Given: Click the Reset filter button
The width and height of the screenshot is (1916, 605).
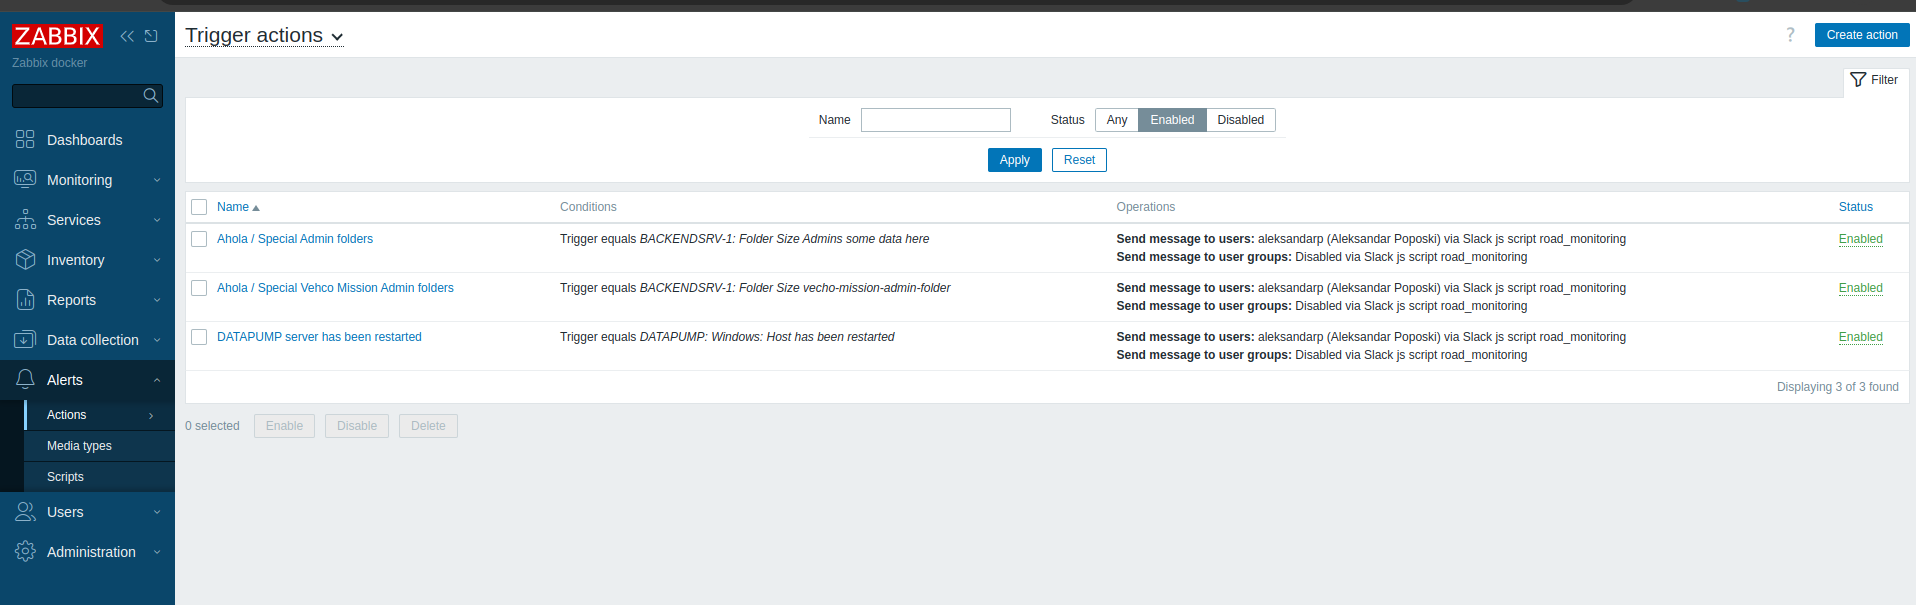Looking at the screenshot, I should point(1079,160).
